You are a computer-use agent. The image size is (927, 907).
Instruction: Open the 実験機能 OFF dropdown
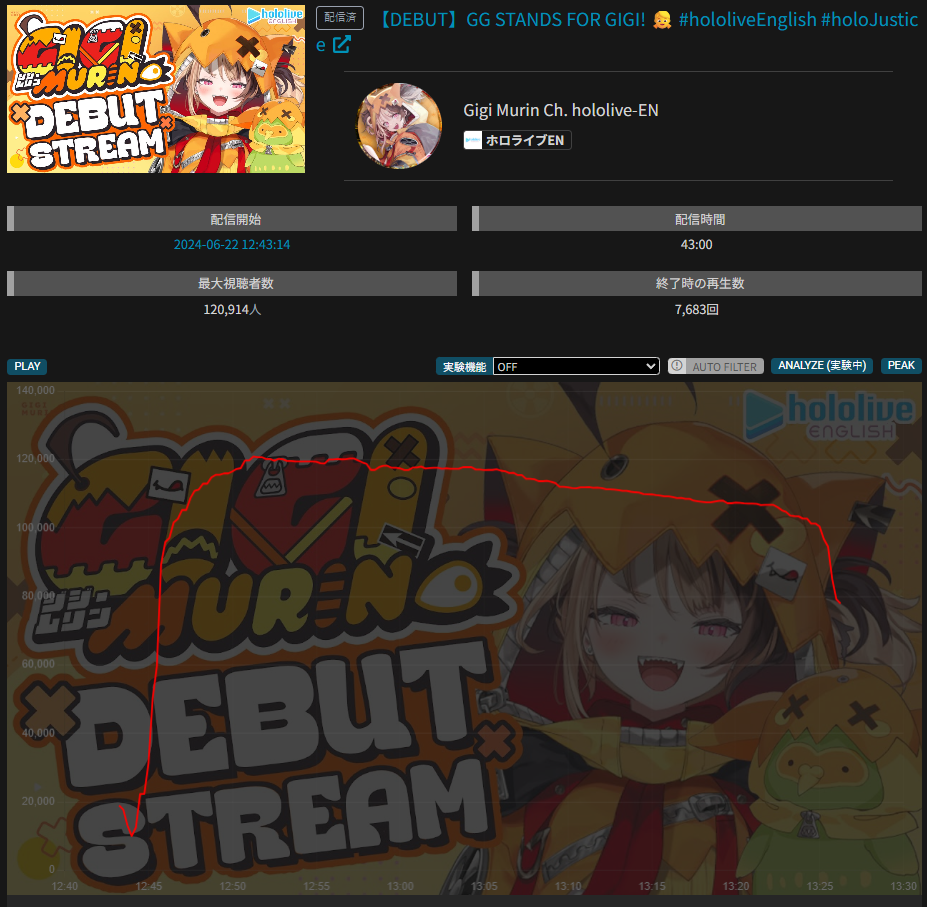coord(576,366)
